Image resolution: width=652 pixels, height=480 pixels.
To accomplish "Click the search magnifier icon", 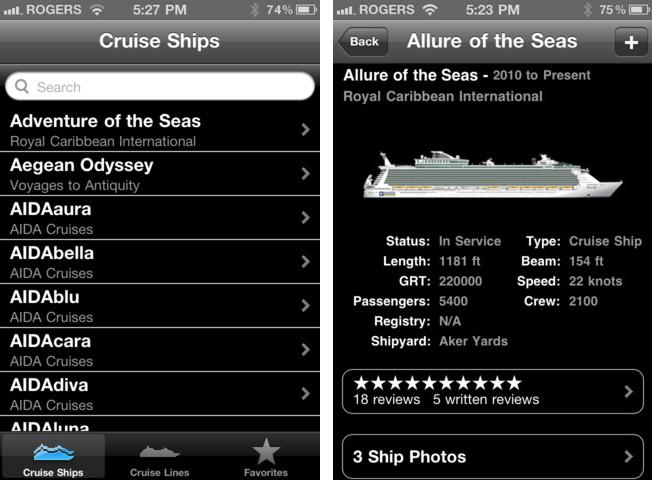I will point(23,87).
